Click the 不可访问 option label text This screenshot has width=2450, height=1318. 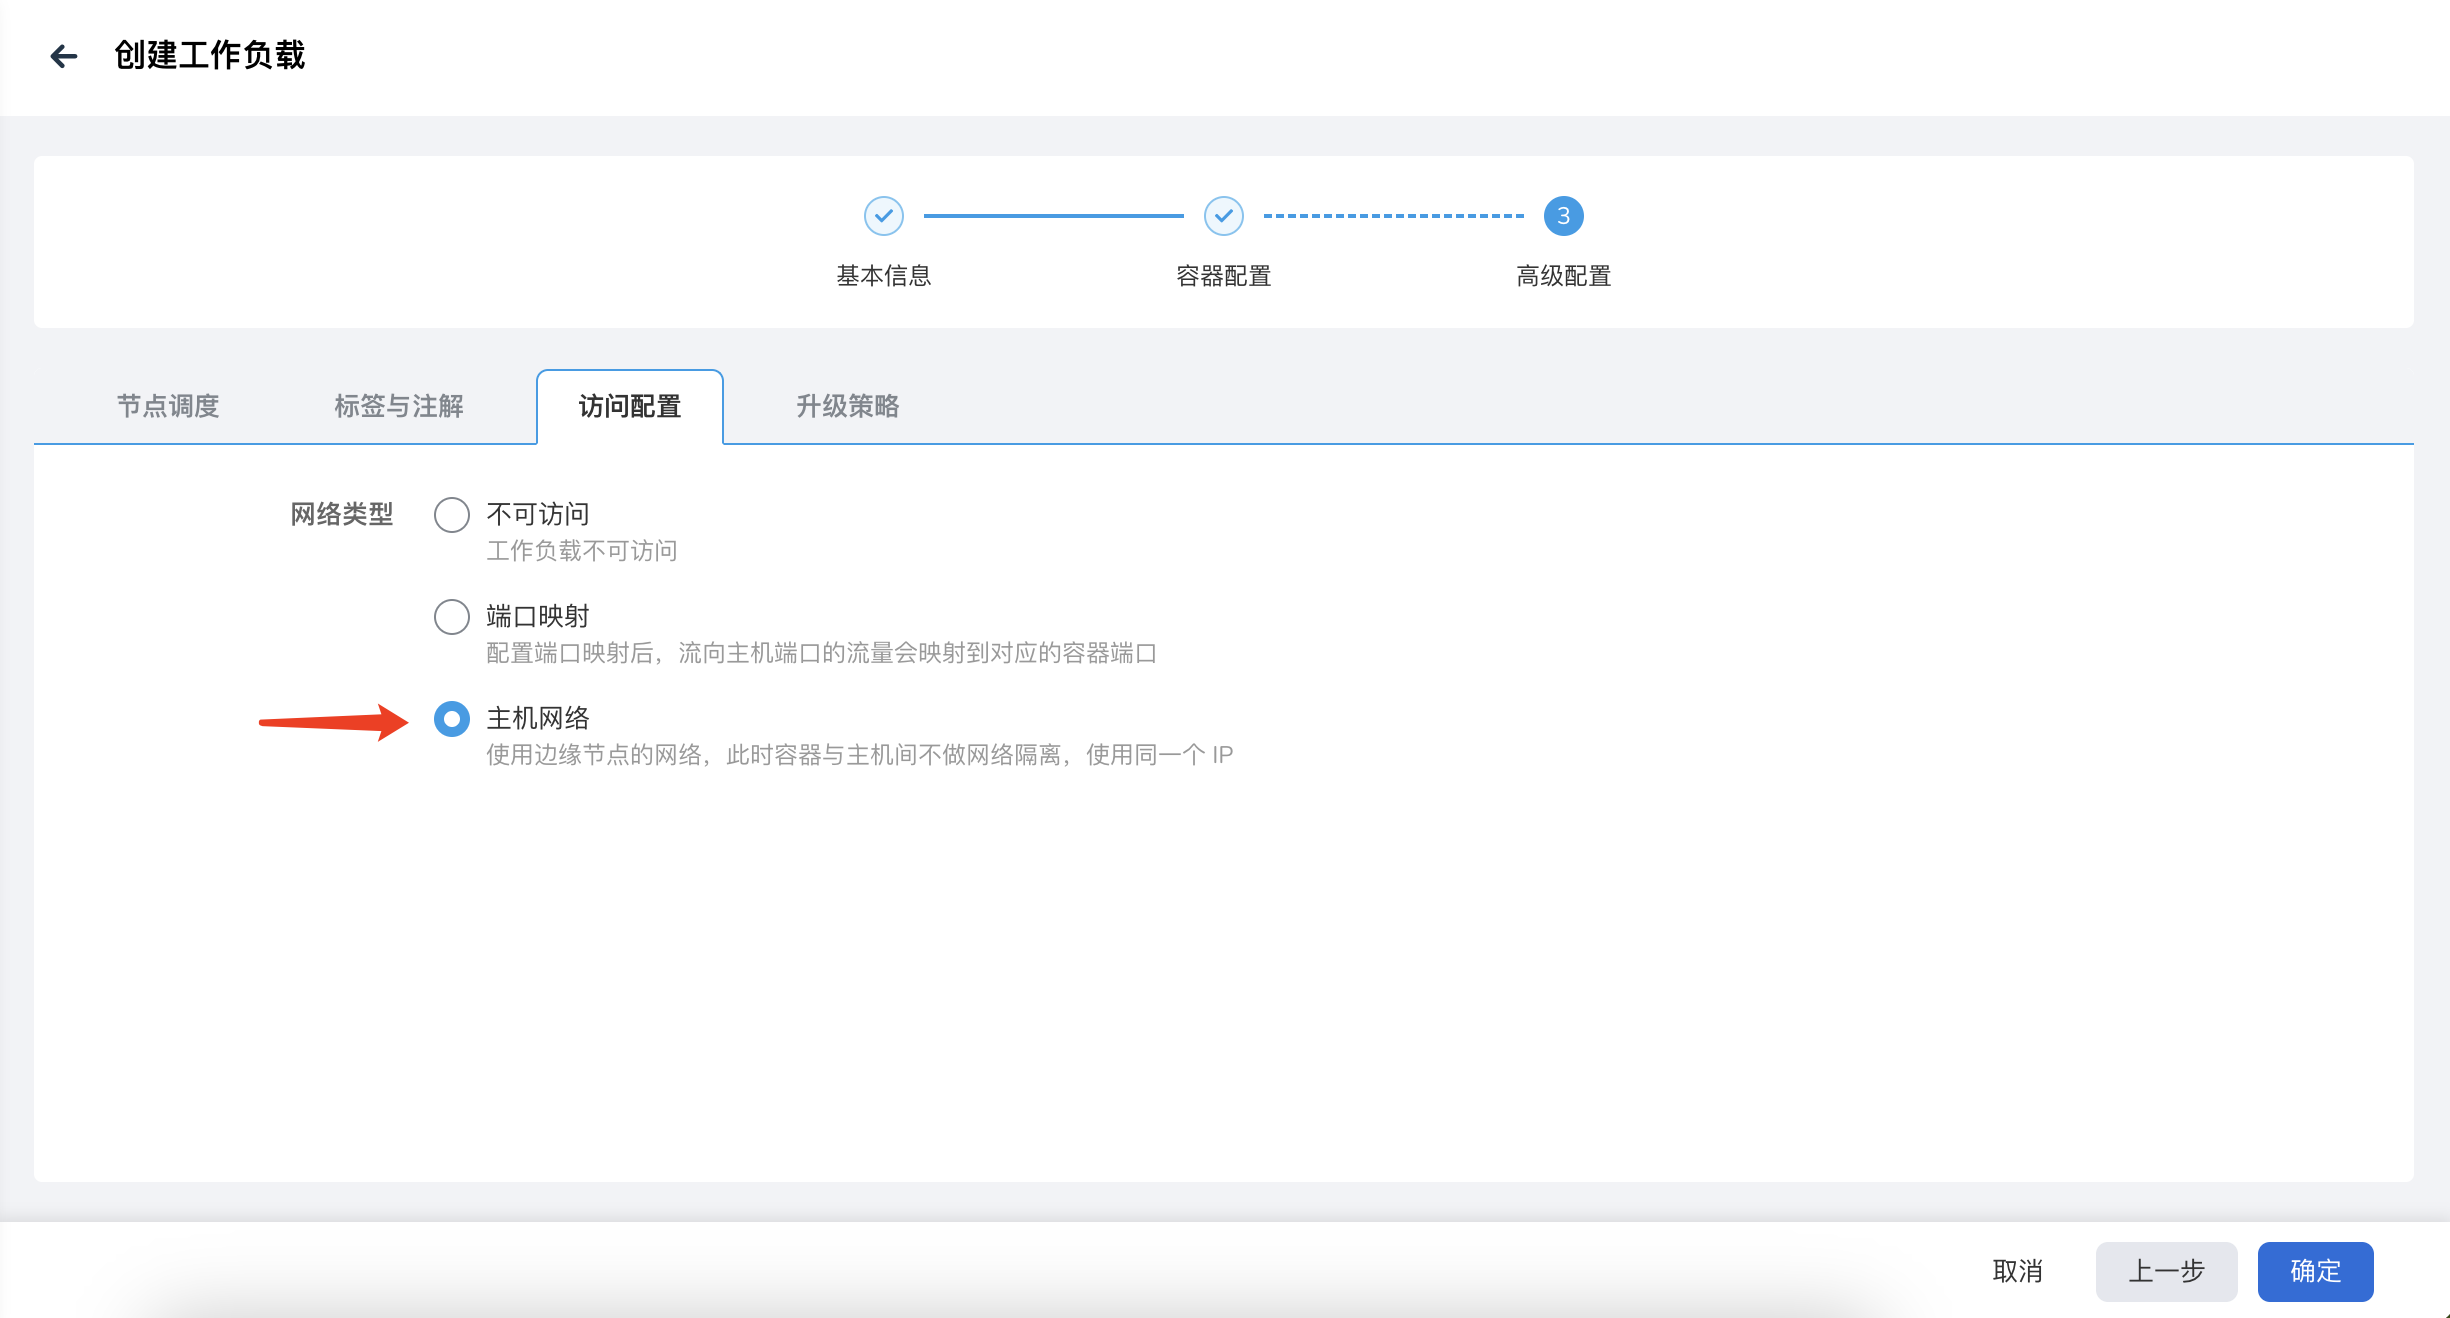pos(537,513)
